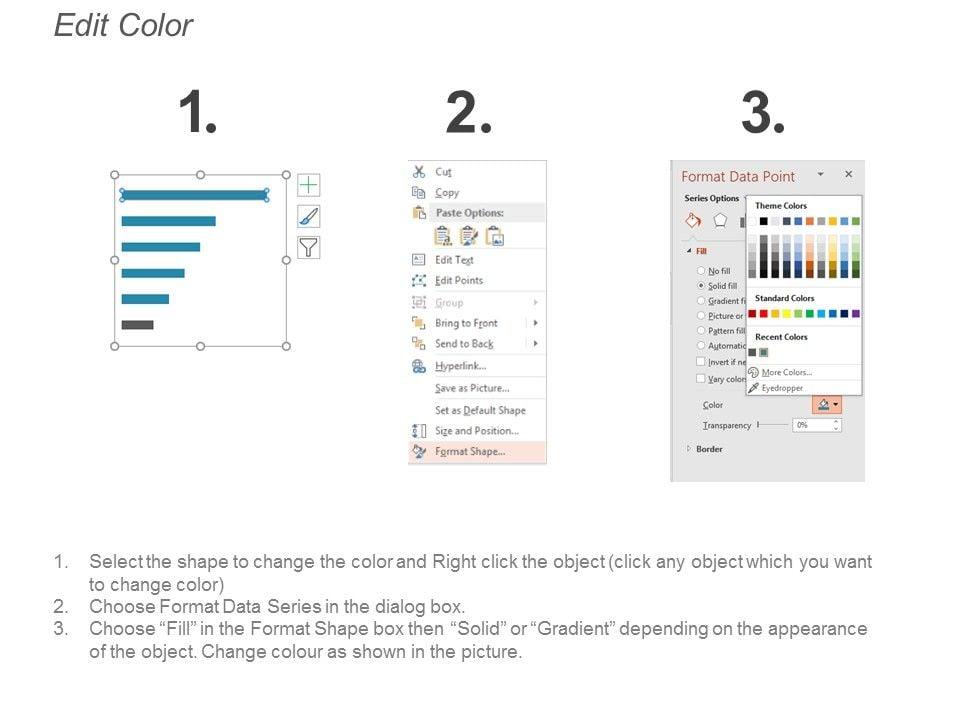Pick the red standard color swatch
Screen dimensions: 960x720
[x=763, y=314]
